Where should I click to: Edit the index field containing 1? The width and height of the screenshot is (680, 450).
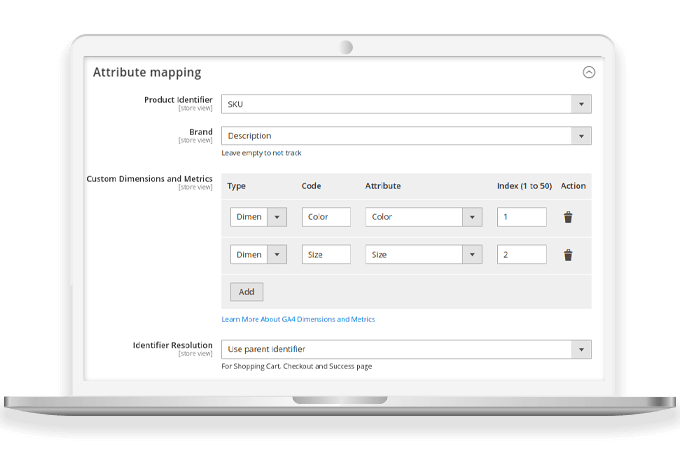click(x=521, y=217)
